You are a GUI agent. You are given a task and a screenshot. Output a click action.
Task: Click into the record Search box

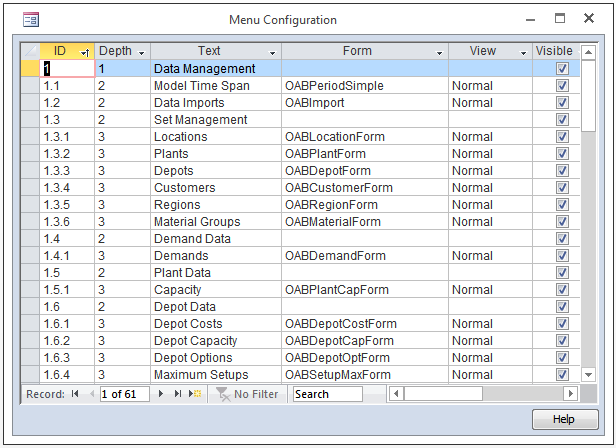pyautogui.click(x=327, y=395)
